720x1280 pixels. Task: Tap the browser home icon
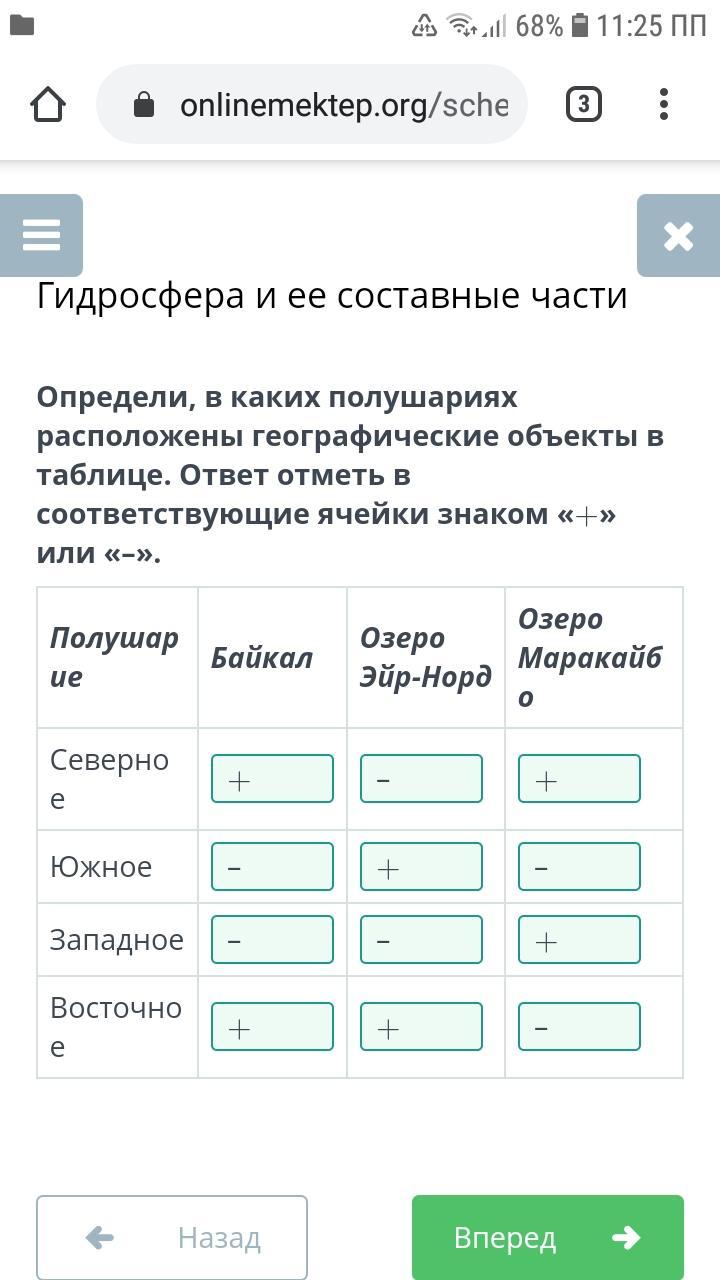[x=48, y=105]
